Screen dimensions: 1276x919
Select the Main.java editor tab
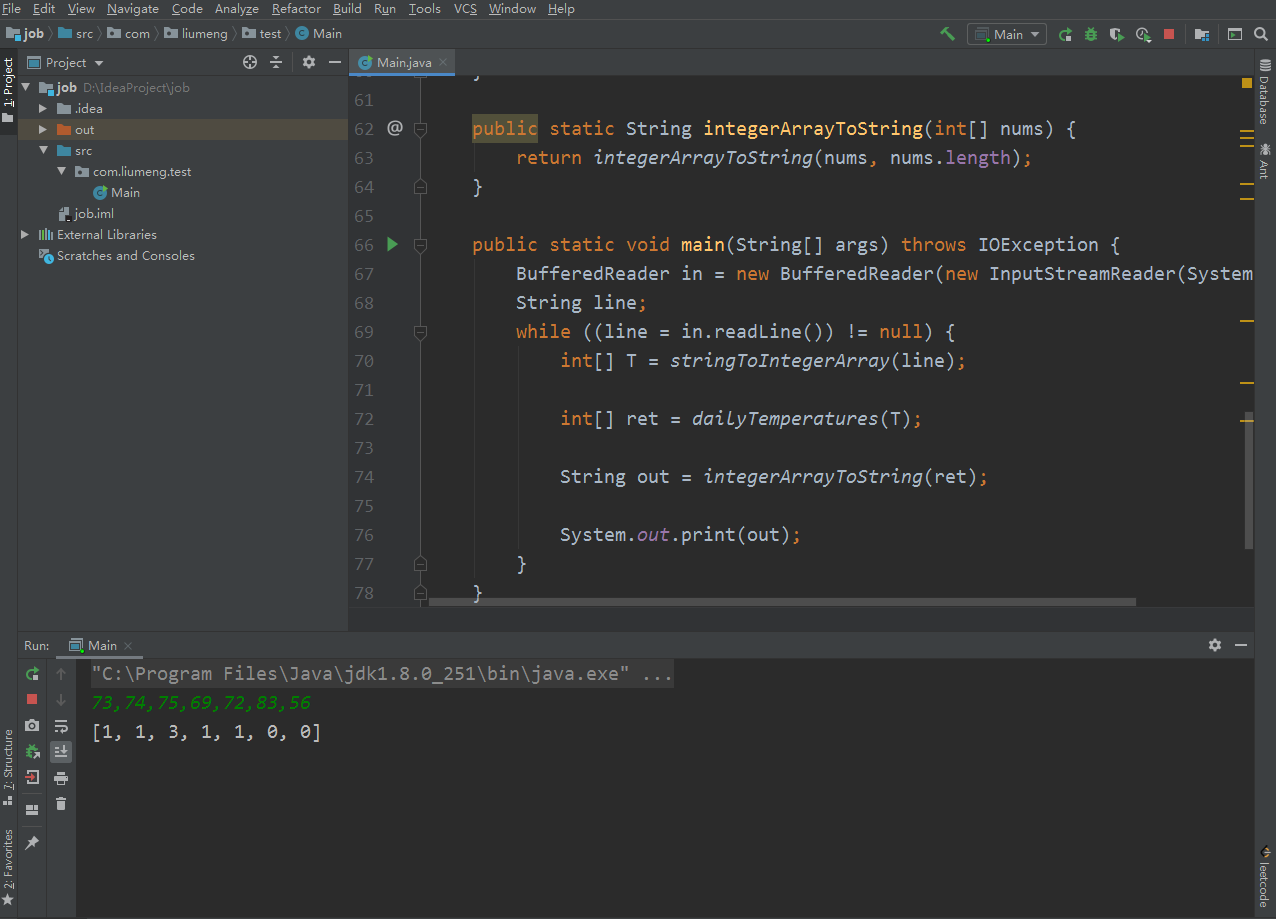pyautogui.click(x=403, y=63)
